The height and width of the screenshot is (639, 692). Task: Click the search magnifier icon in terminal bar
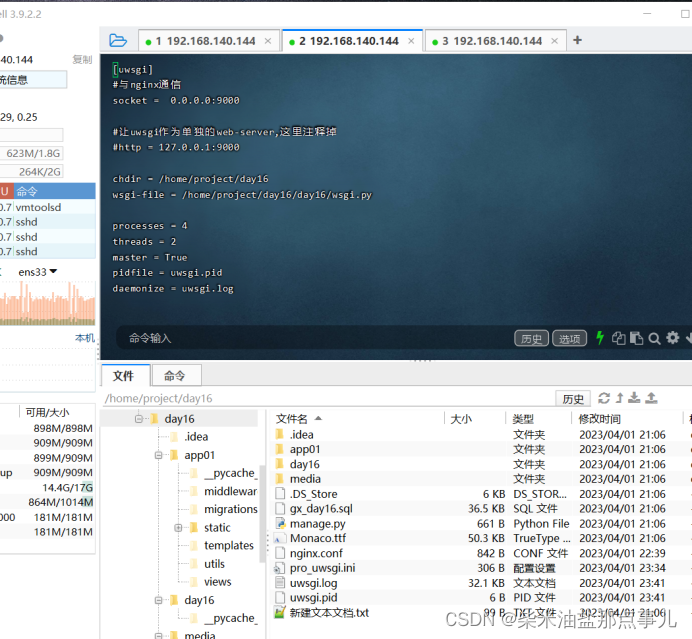coord(654,338)
